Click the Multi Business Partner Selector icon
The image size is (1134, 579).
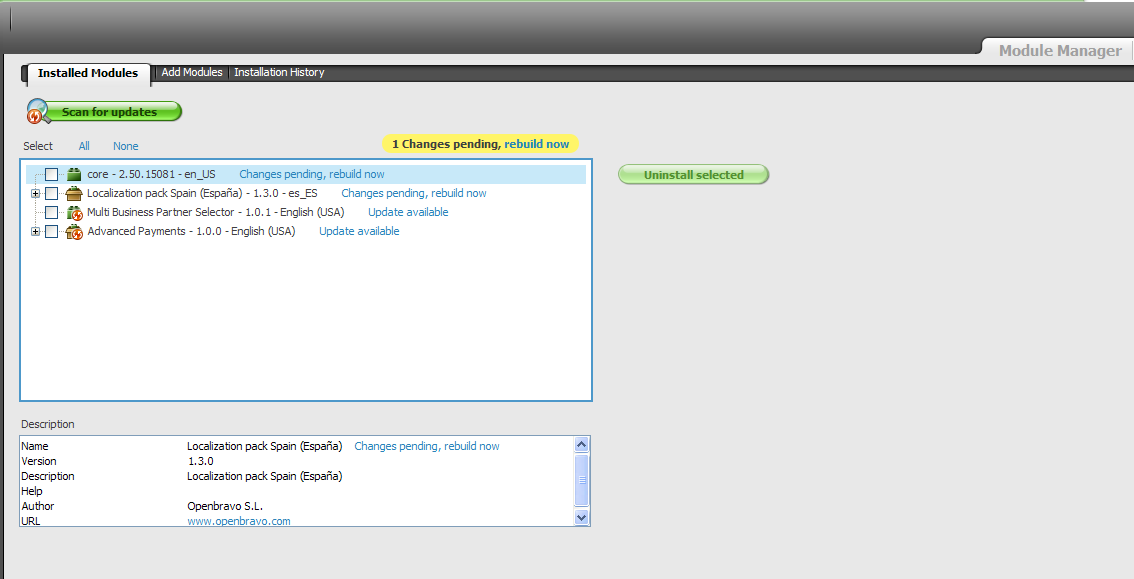click(73, 213)
